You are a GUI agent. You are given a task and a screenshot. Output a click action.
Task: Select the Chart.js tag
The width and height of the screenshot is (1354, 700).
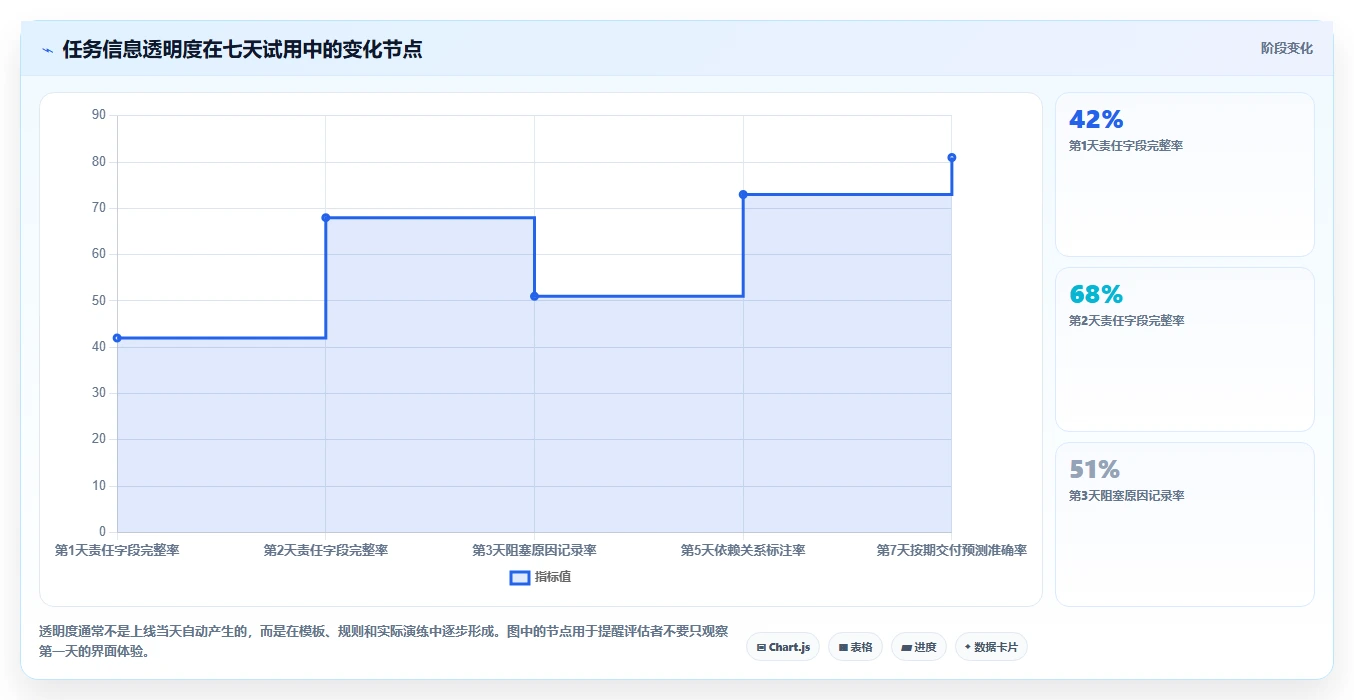click(783, 647)
